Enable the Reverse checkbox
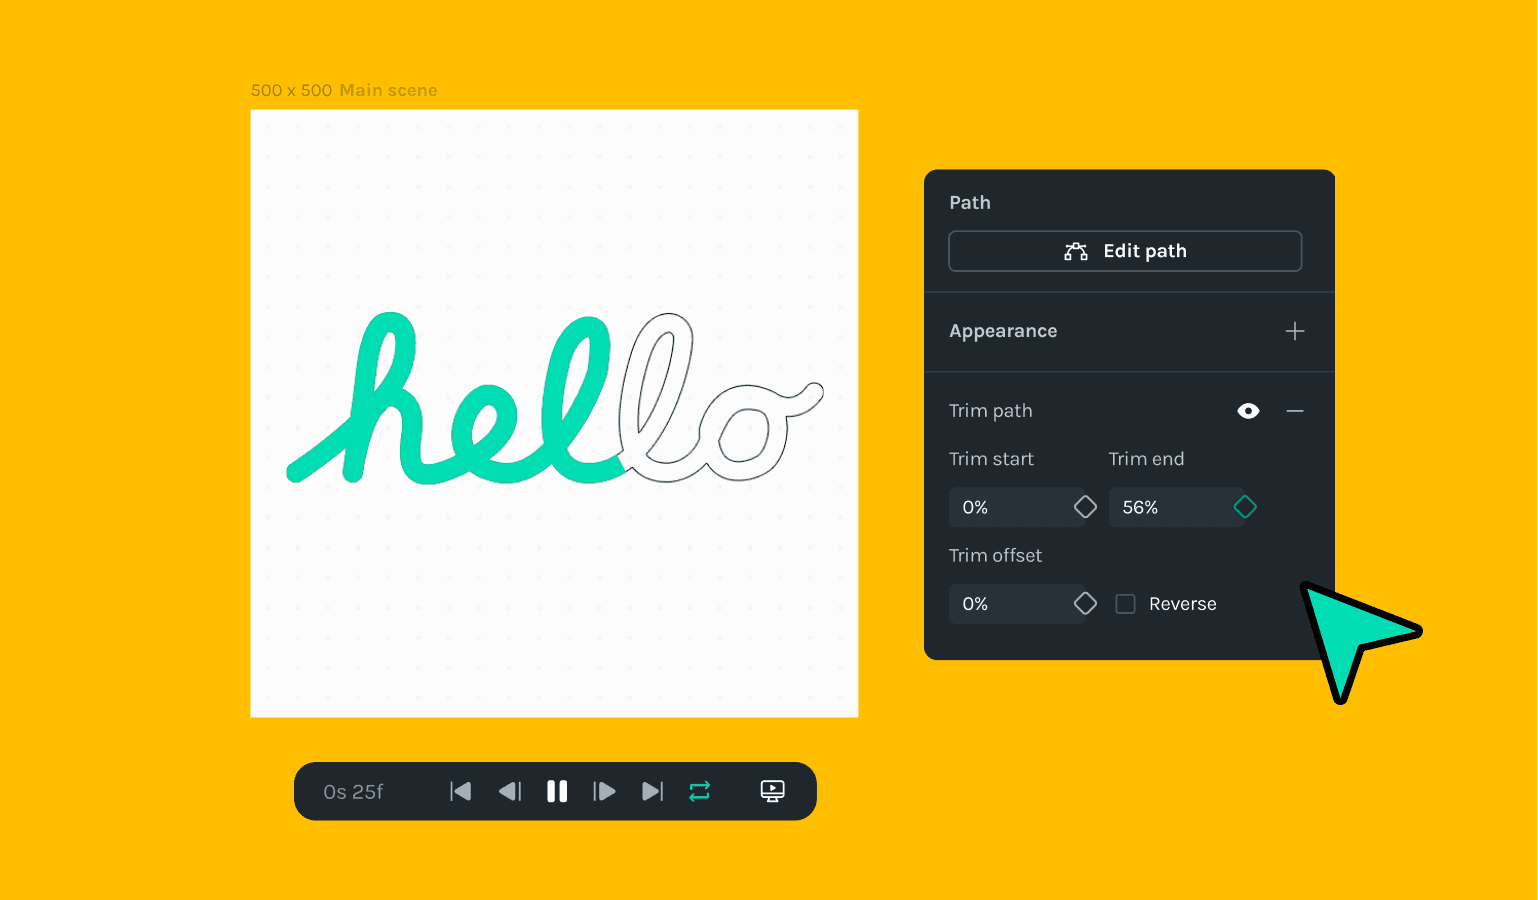 1125,603
